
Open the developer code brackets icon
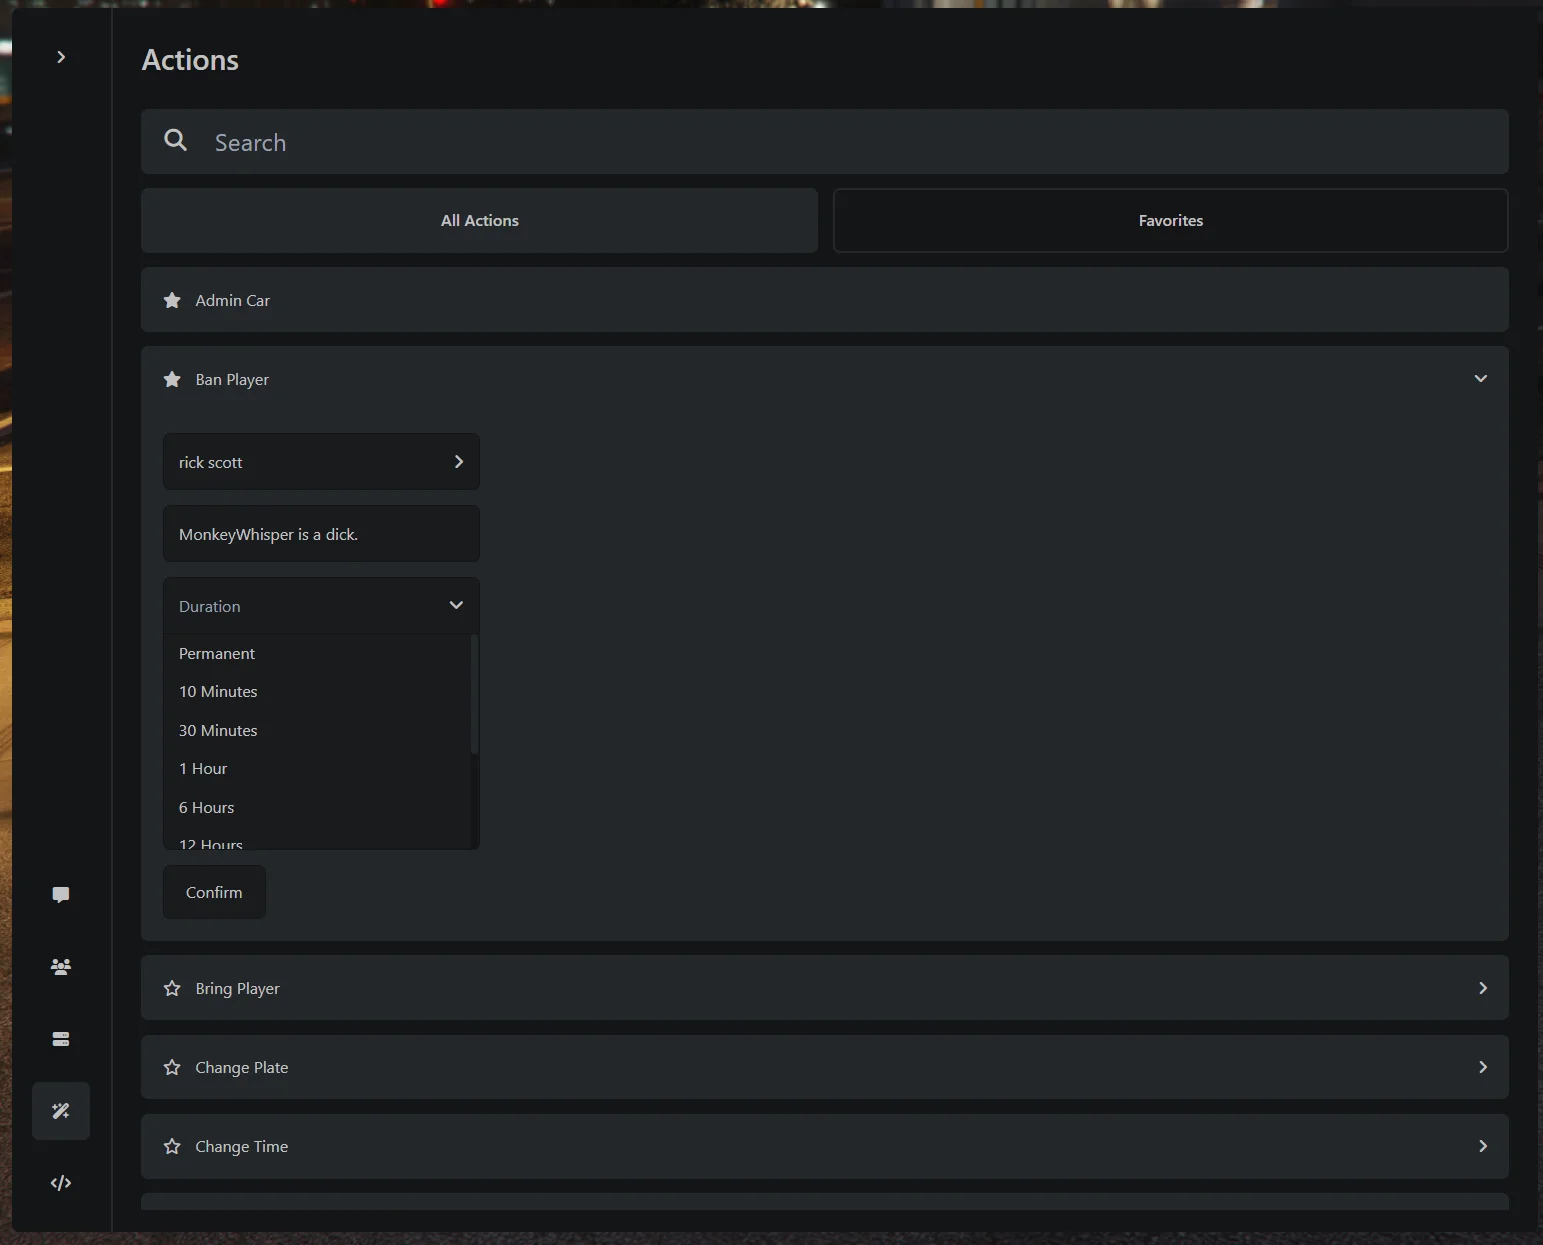point(61,1183)
